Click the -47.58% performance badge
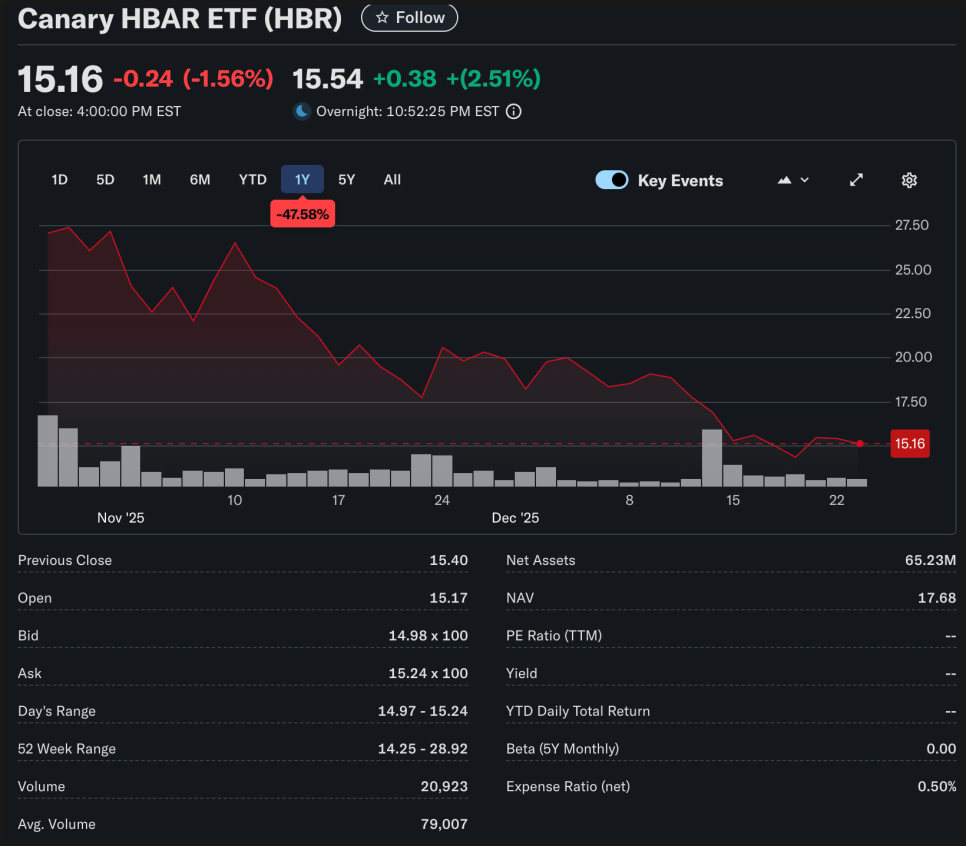This screenshot has width=966, height=846. (x=302, y=214)
